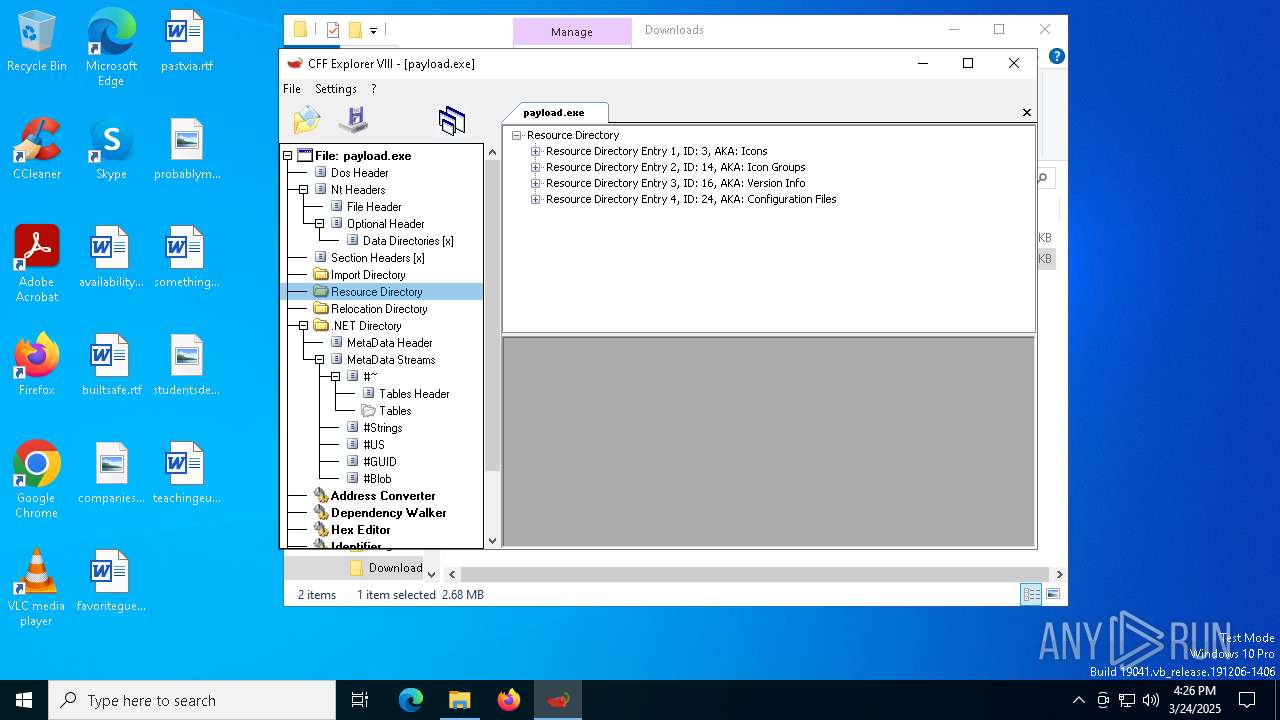Open Skype desktop shortcut
This screenshot has height=720, width=1280.
111,150
